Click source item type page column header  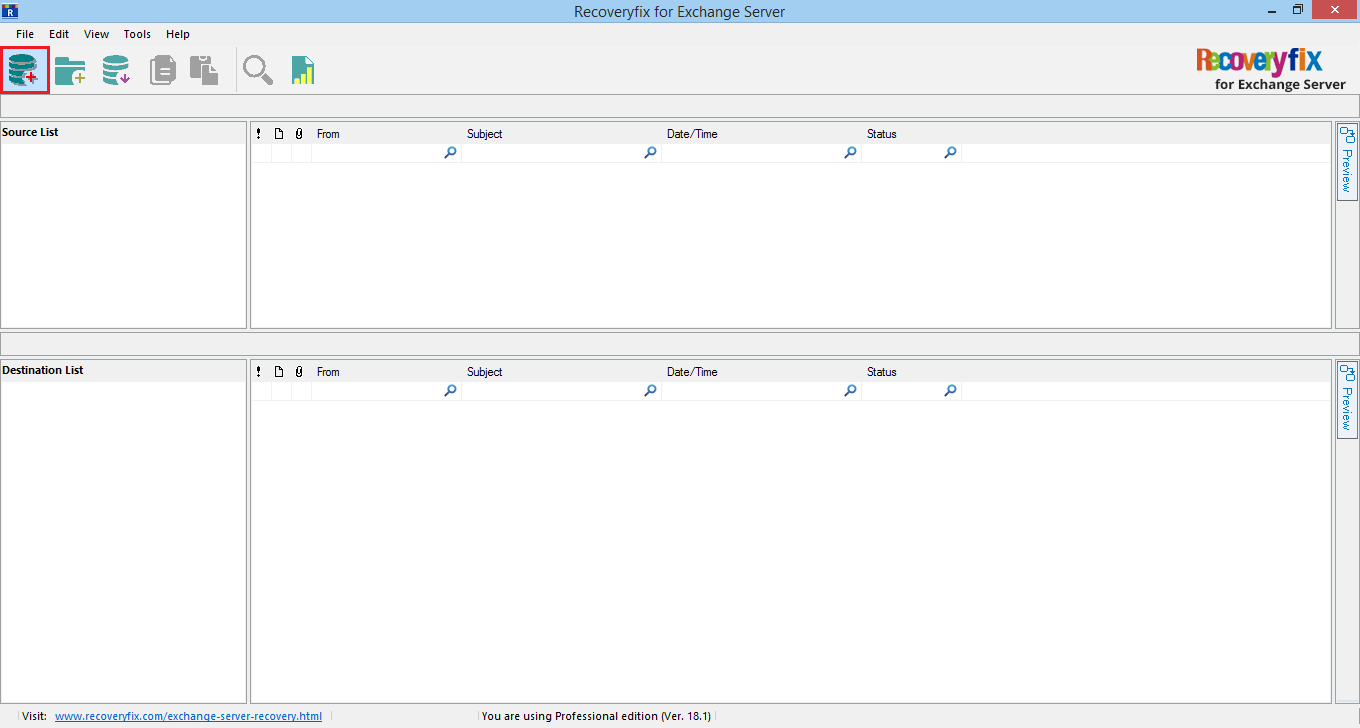(x=279, y=134)
